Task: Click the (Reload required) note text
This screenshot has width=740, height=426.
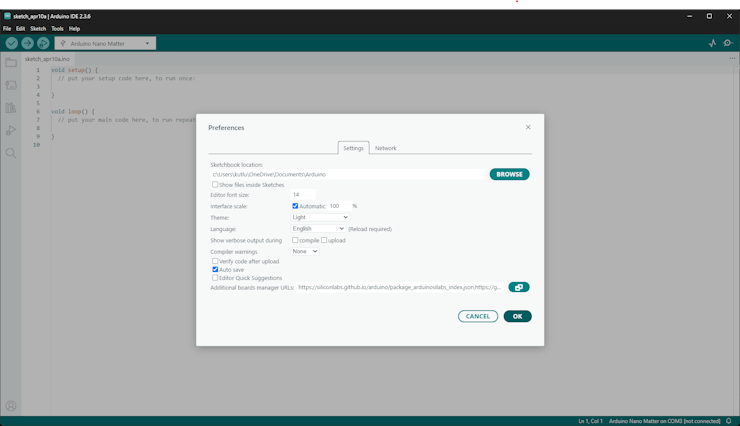Action: [x=370, y=229]
